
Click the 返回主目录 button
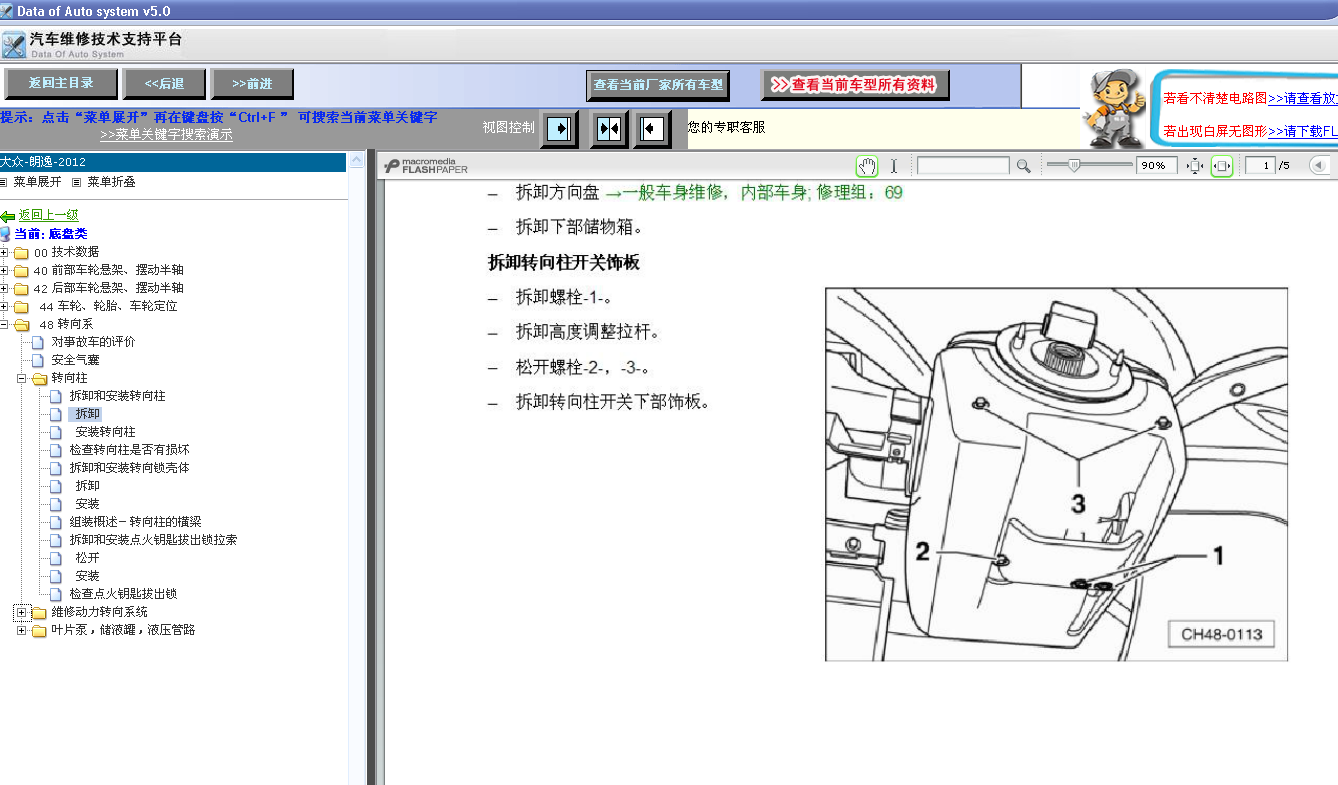tap(61, 84)
